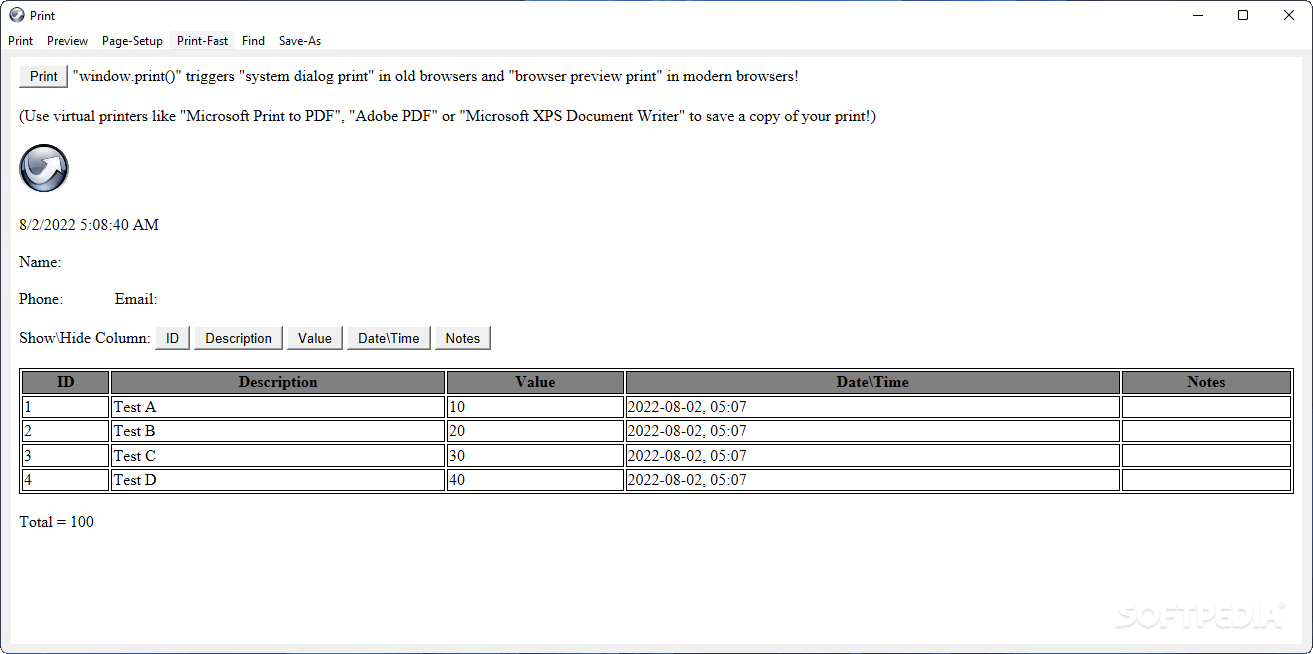Select the Print-Fast menu item
This screenshot has height=654, width=1313.
click(203, 41)
